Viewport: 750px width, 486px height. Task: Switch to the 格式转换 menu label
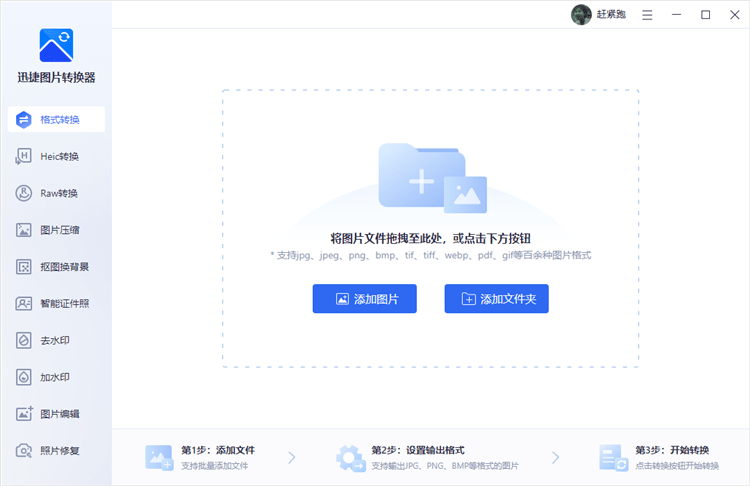coord(60,120)
